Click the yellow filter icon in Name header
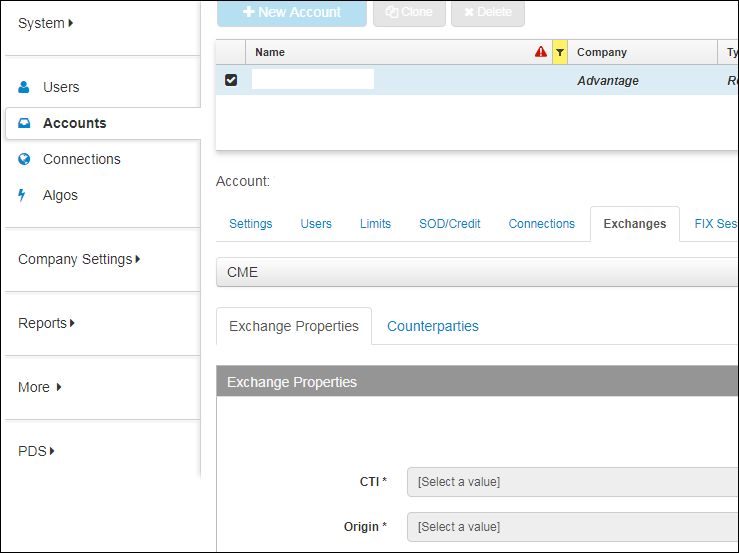Screen dimensions: 739x553 coord(560,52)
